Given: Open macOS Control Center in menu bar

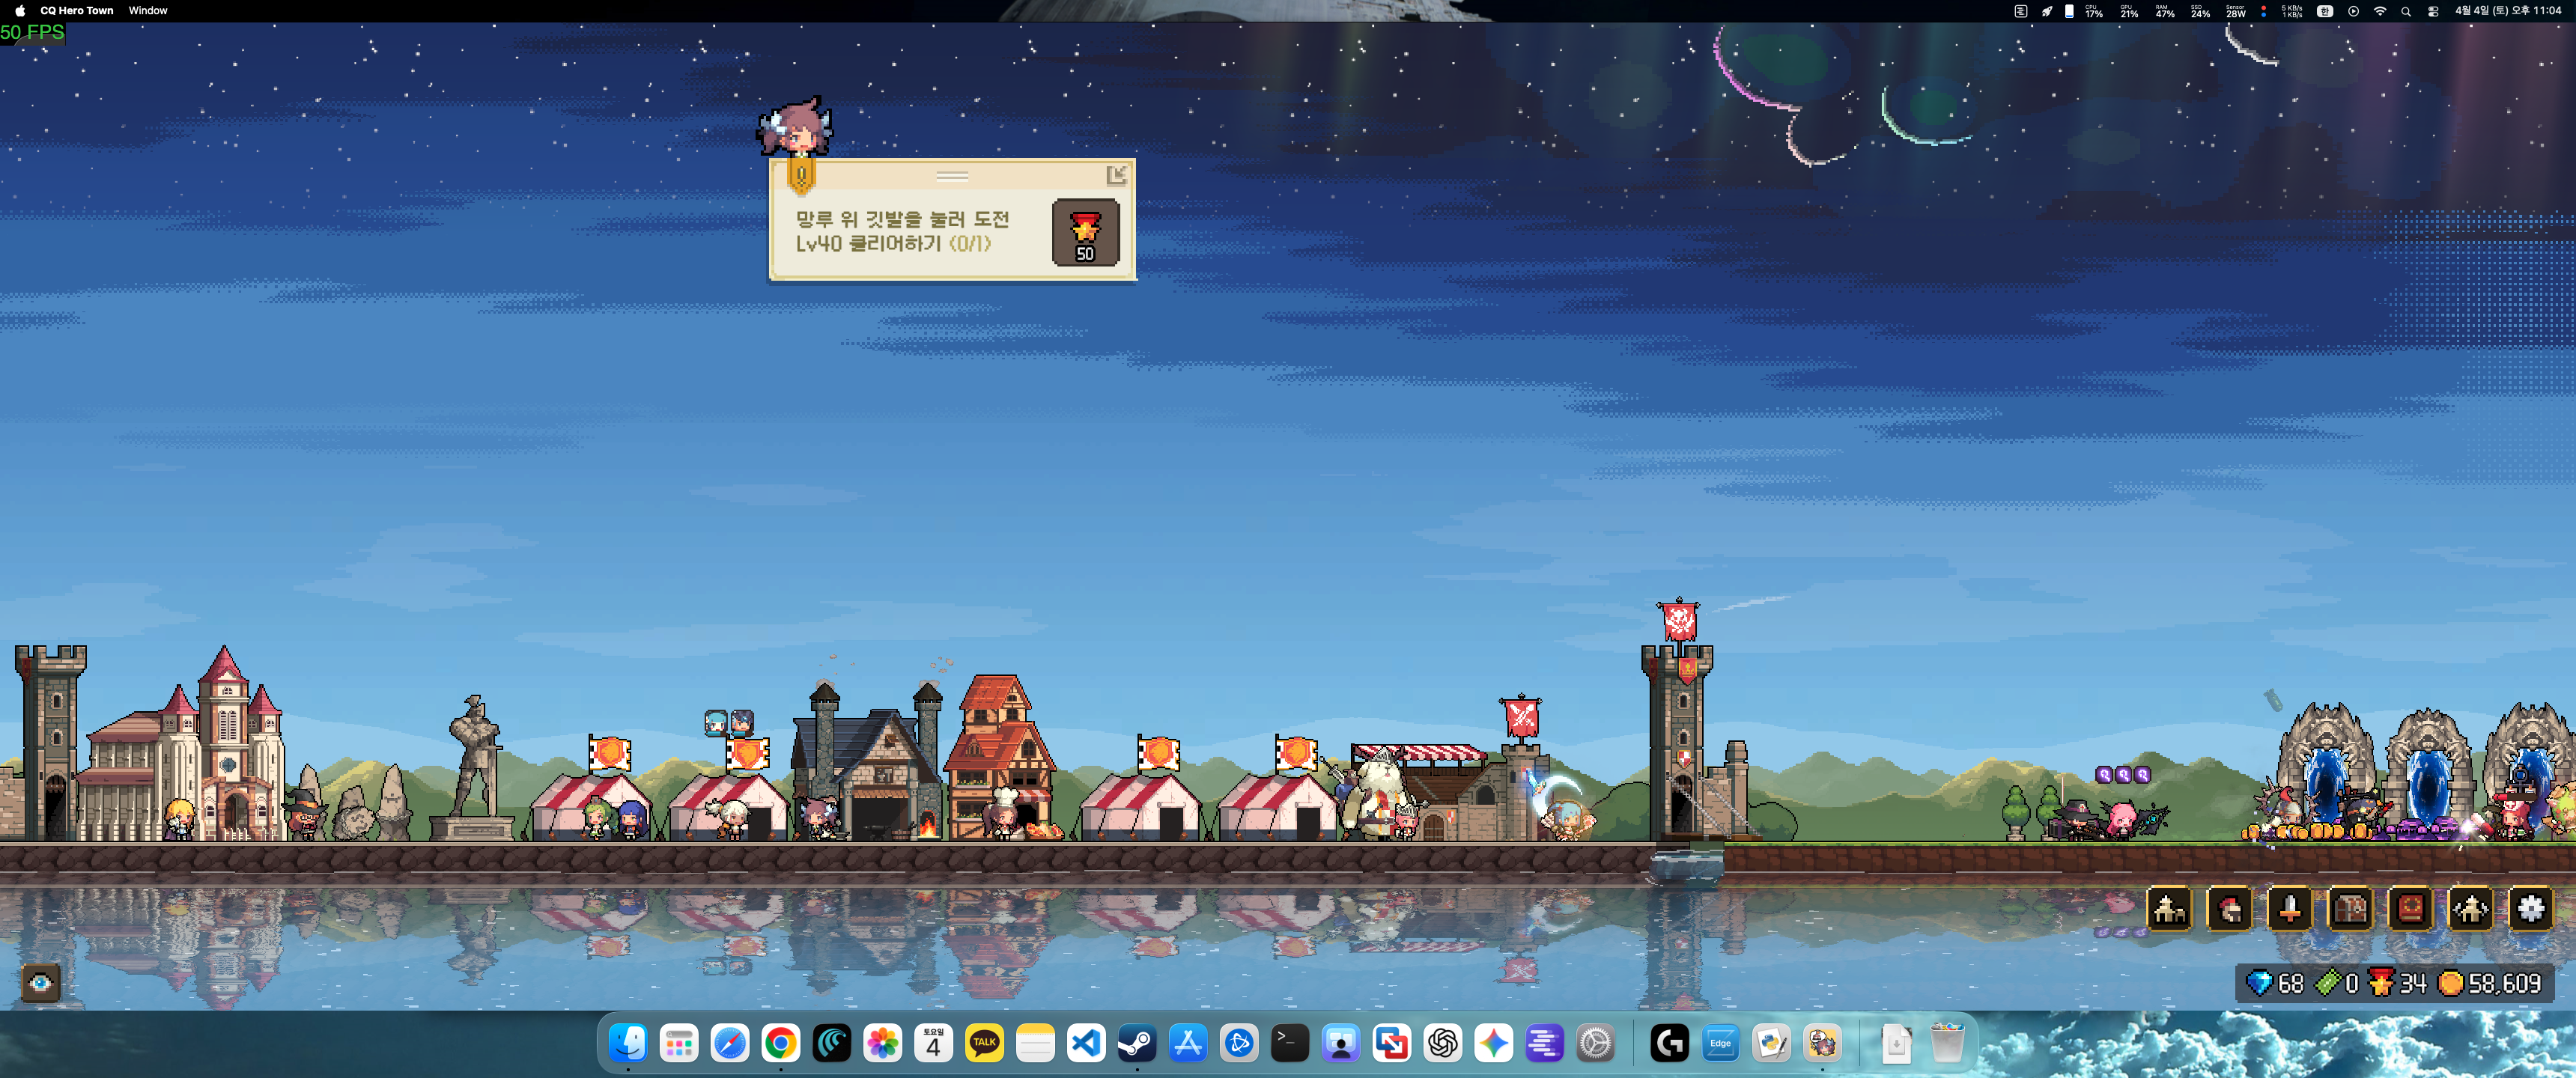Looking at the screenshot, I should [2433, 11].
